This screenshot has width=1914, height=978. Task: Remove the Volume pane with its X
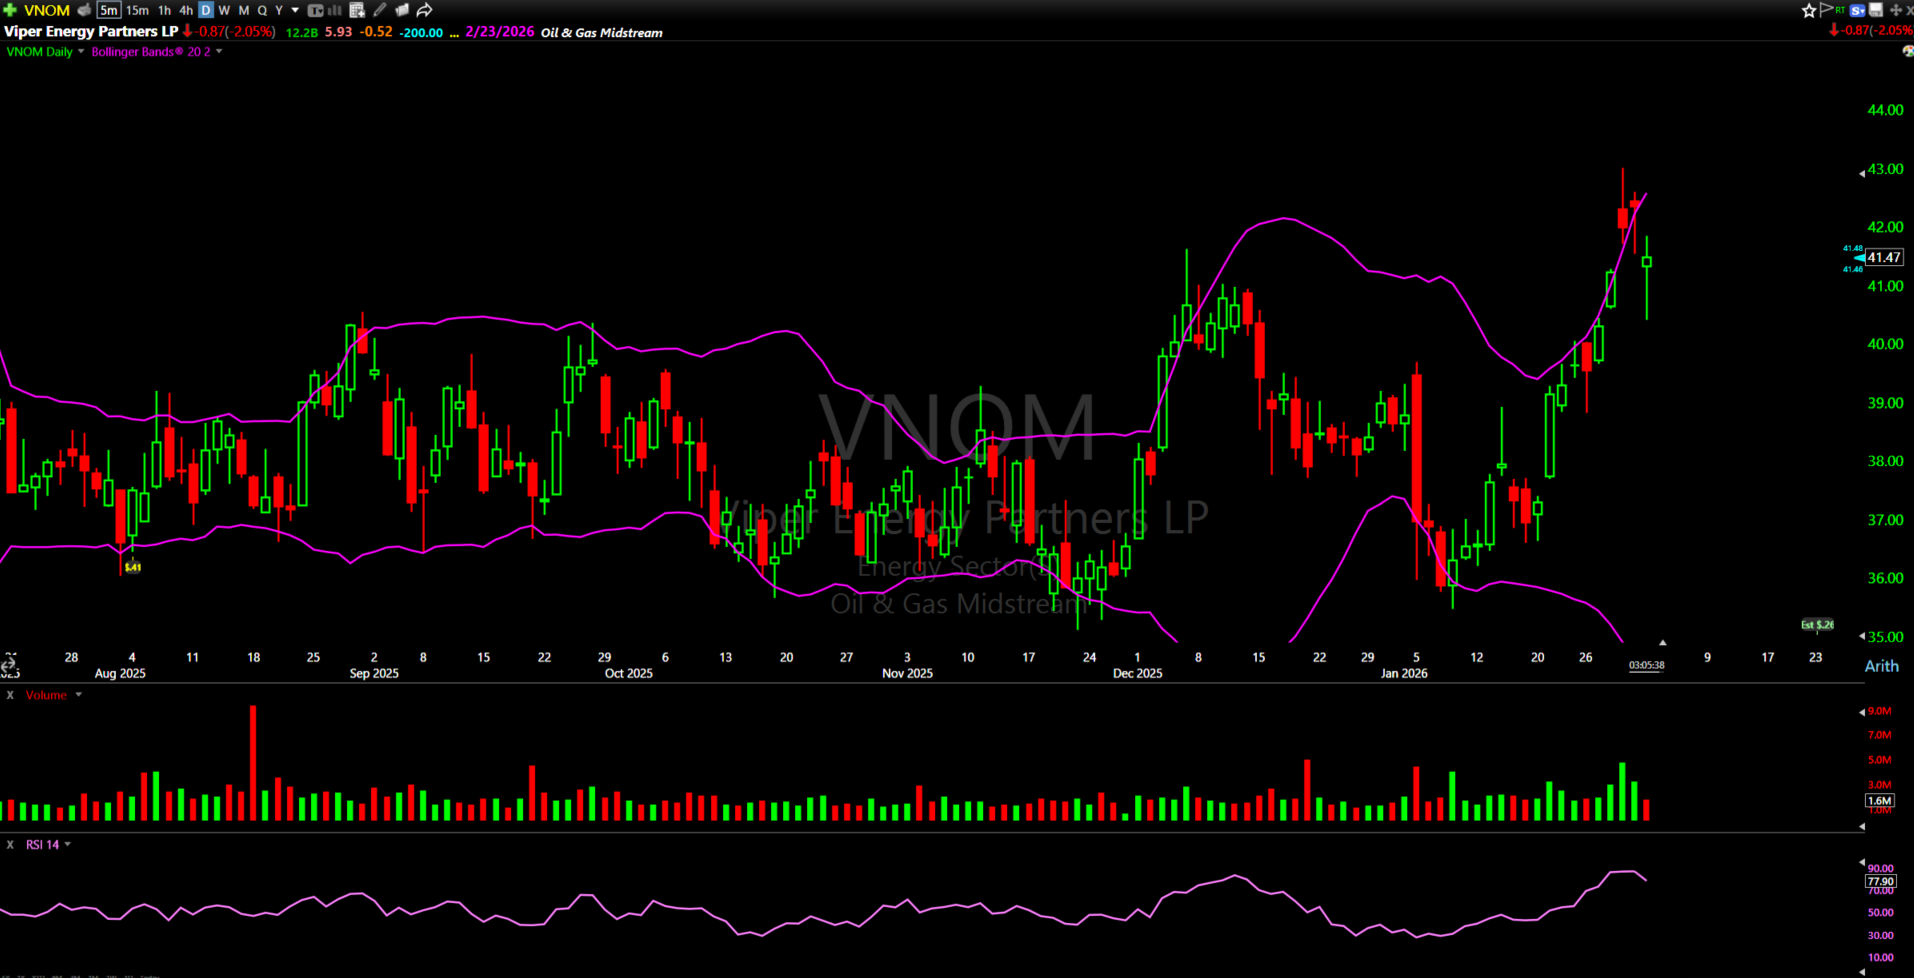coord(10,695)
